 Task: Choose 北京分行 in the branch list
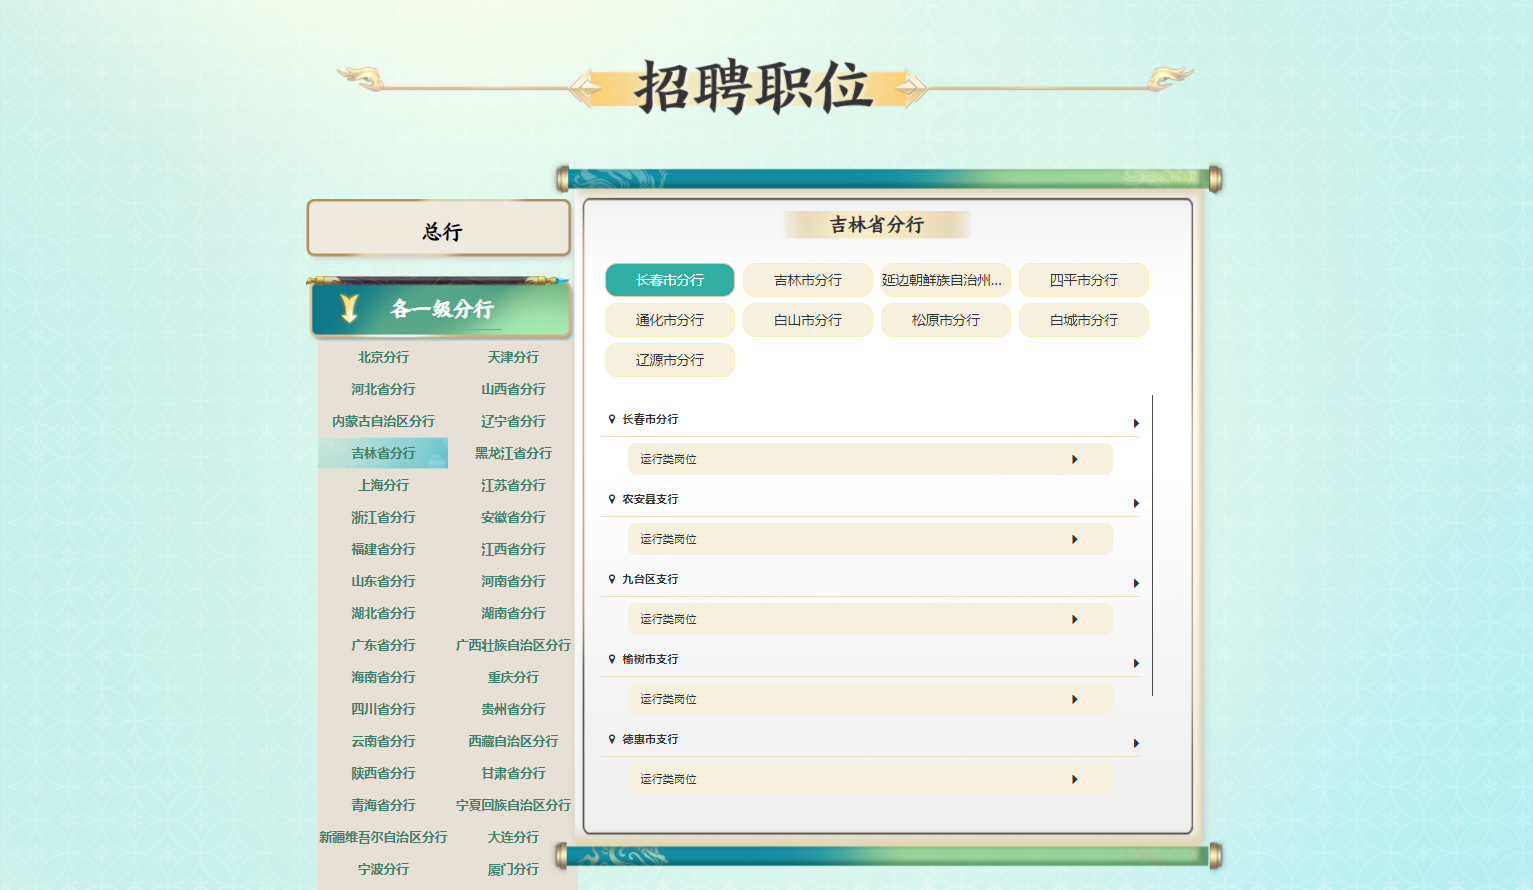383,357
